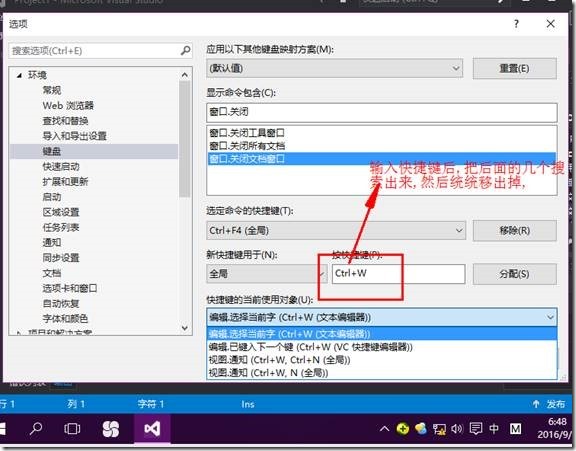576x451 pixels.
Task: Activate Visual Studio taskbar icon
Action: tap(152, 429)
